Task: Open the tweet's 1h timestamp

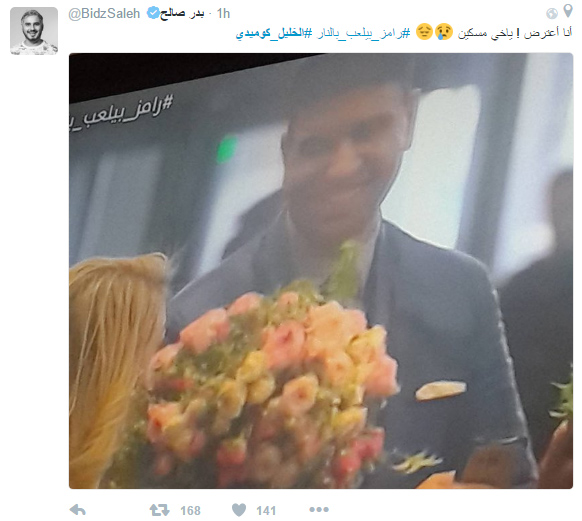Action: click(x=223, y=14)
